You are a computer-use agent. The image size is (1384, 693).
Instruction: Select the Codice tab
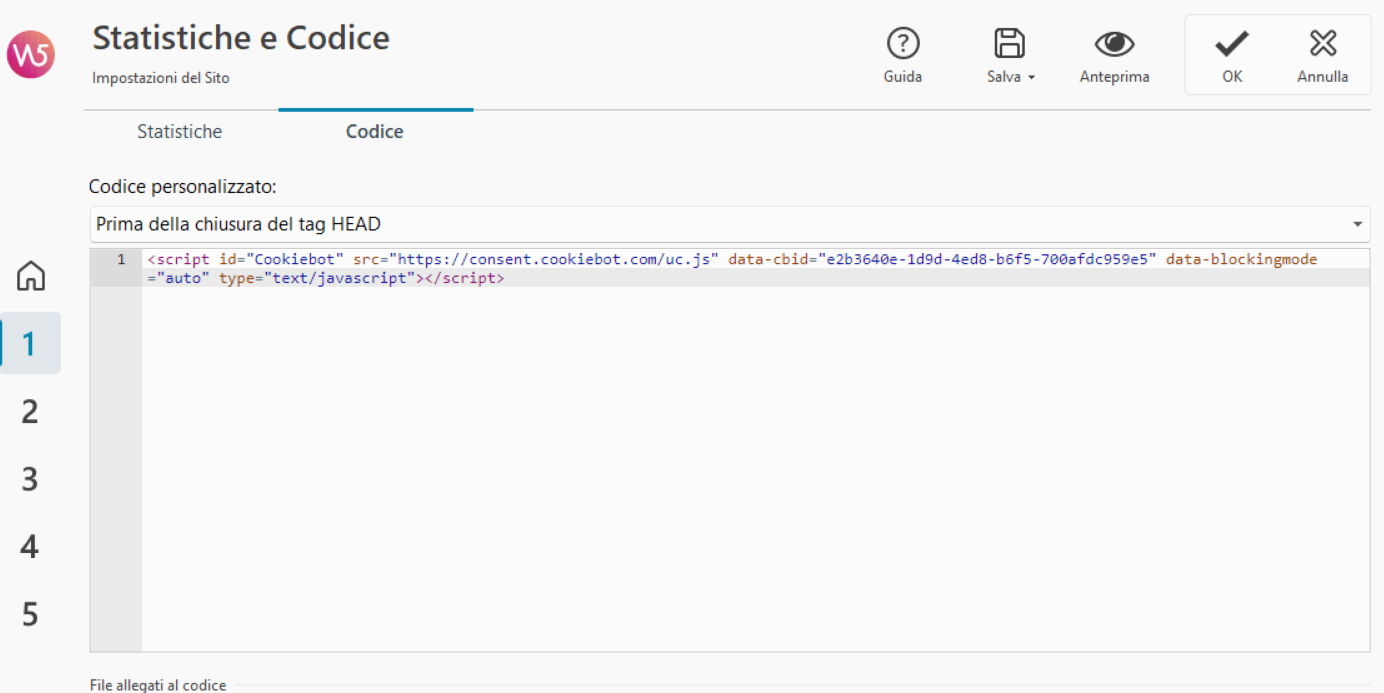coord(374,131)
